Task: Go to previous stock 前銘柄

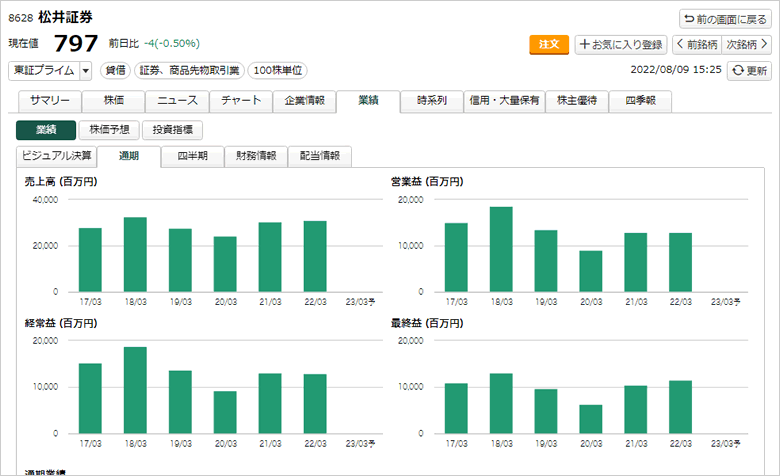Action: 697,44
